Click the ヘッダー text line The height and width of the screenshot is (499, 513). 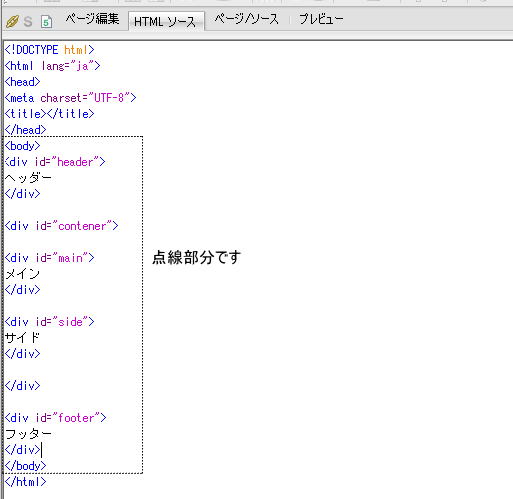tap(28, 178)
